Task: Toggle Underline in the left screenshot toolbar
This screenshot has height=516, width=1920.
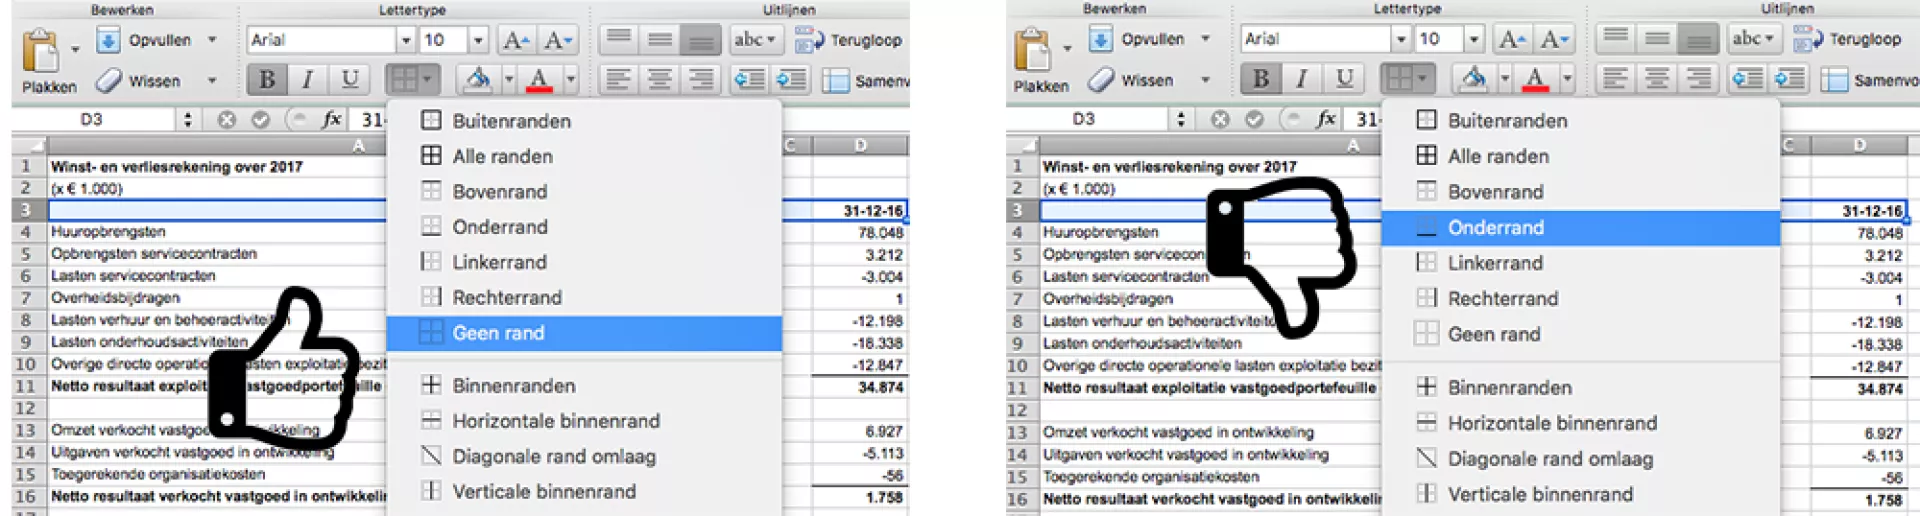Action: (349, 80)
